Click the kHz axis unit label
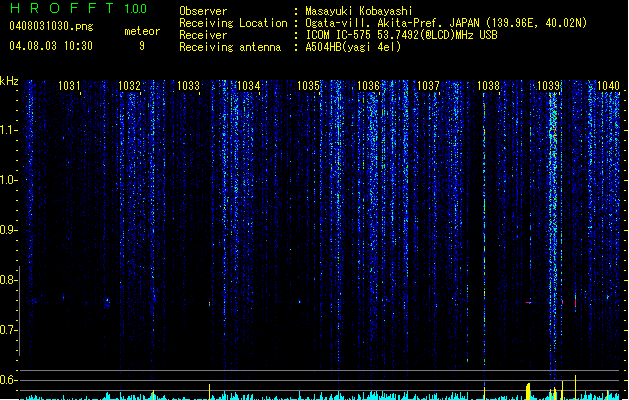The height and width of the screenshot is (400, 629). 9,81
